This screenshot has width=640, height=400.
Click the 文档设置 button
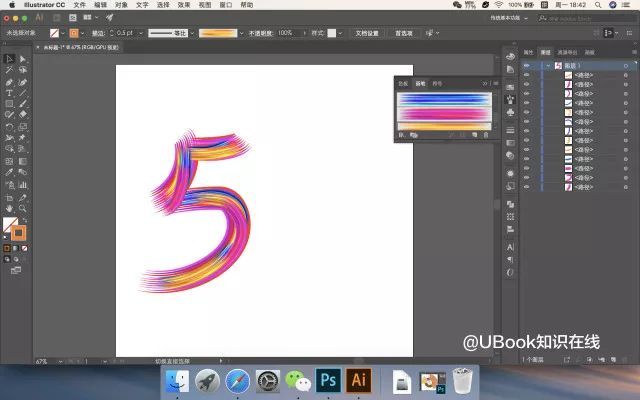367,33
